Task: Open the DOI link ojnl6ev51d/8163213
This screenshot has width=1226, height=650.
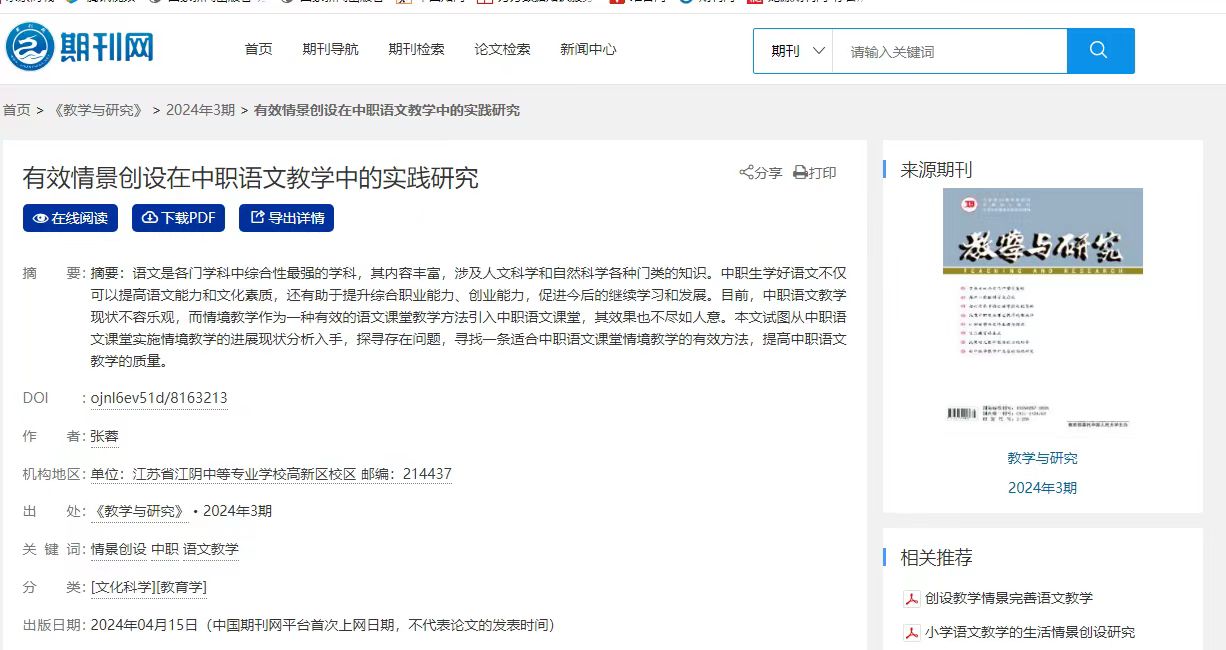Action: click(159, 398)
